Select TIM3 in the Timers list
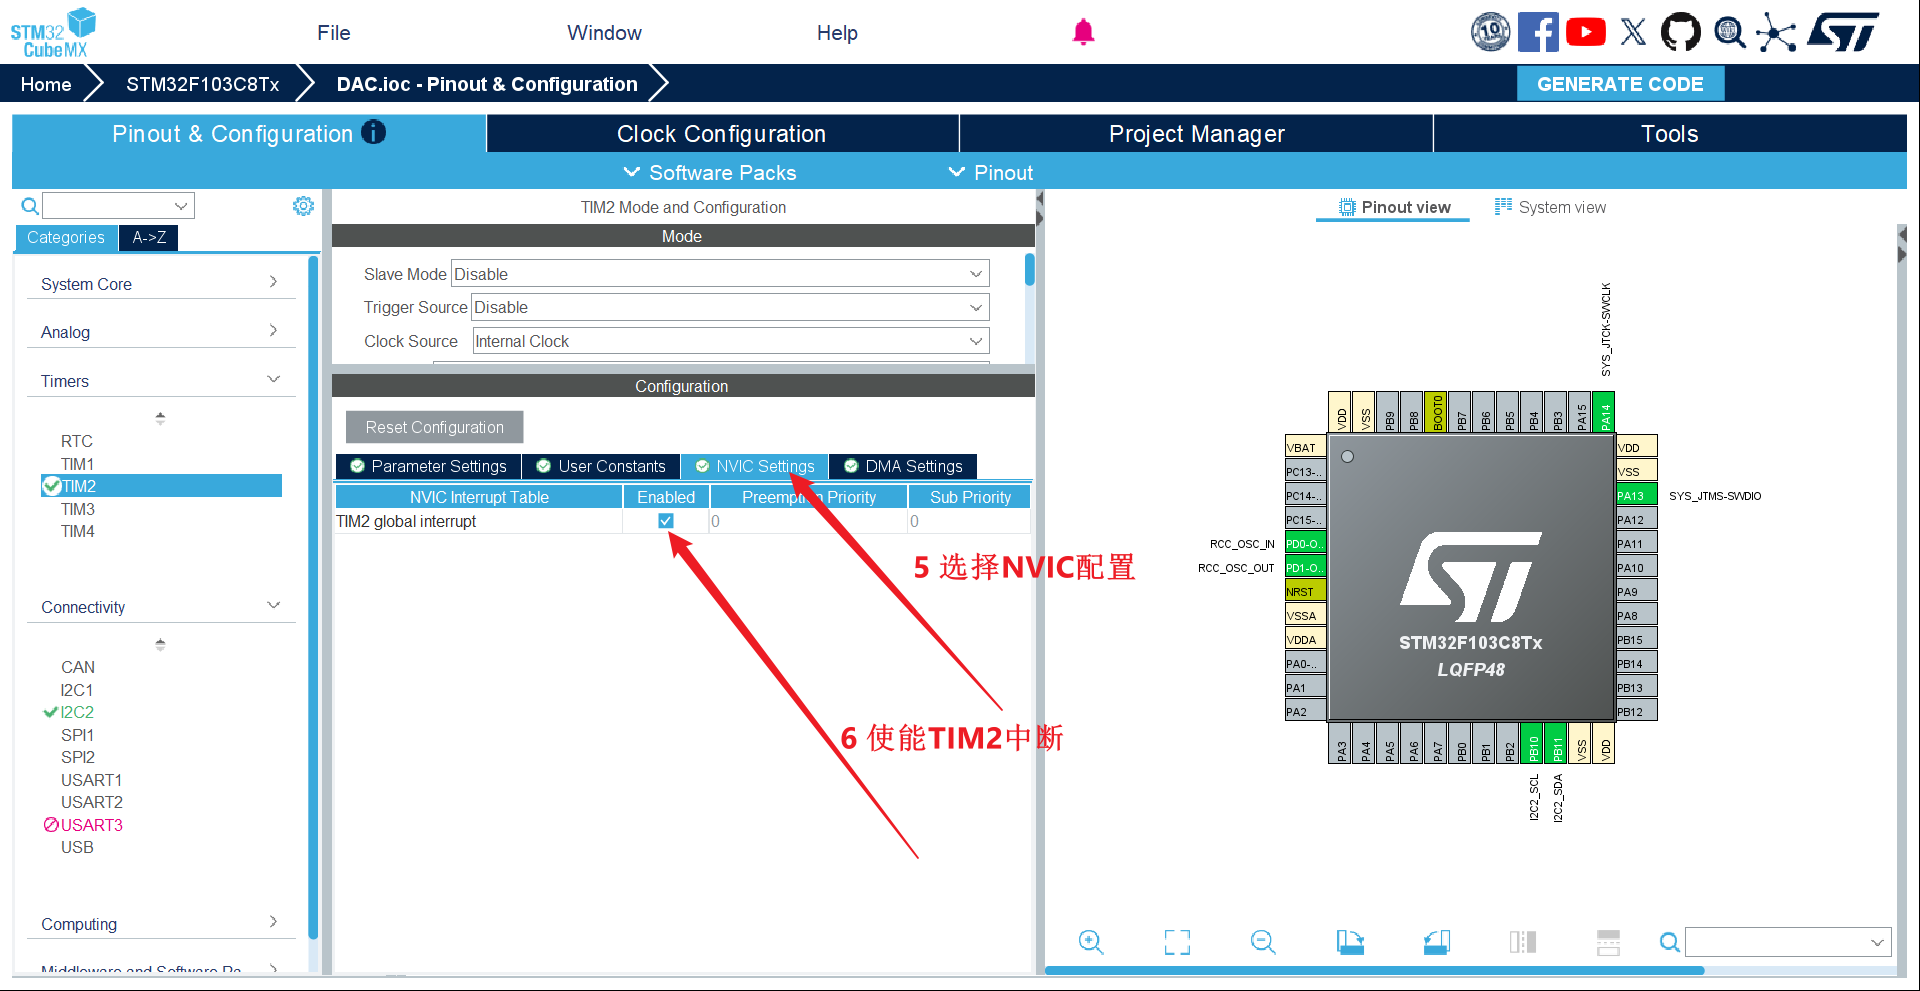This screenshot has height=991, width=1920. [x=78, y=509]
